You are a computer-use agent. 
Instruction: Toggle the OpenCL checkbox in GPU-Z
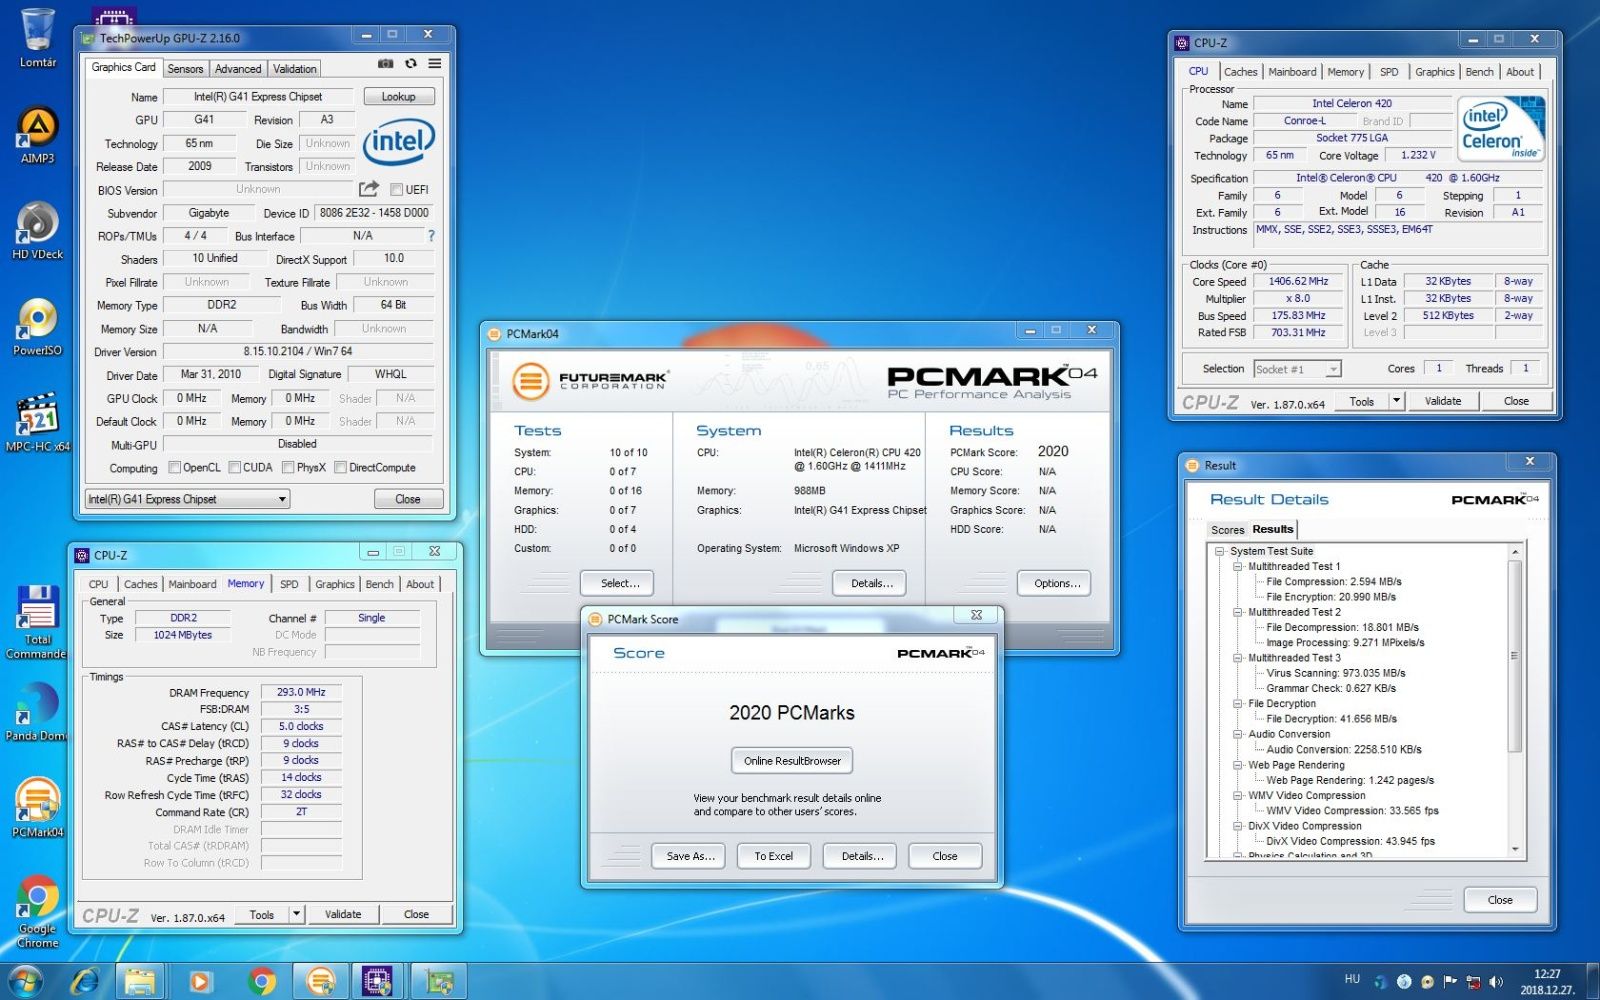(175, 467)
